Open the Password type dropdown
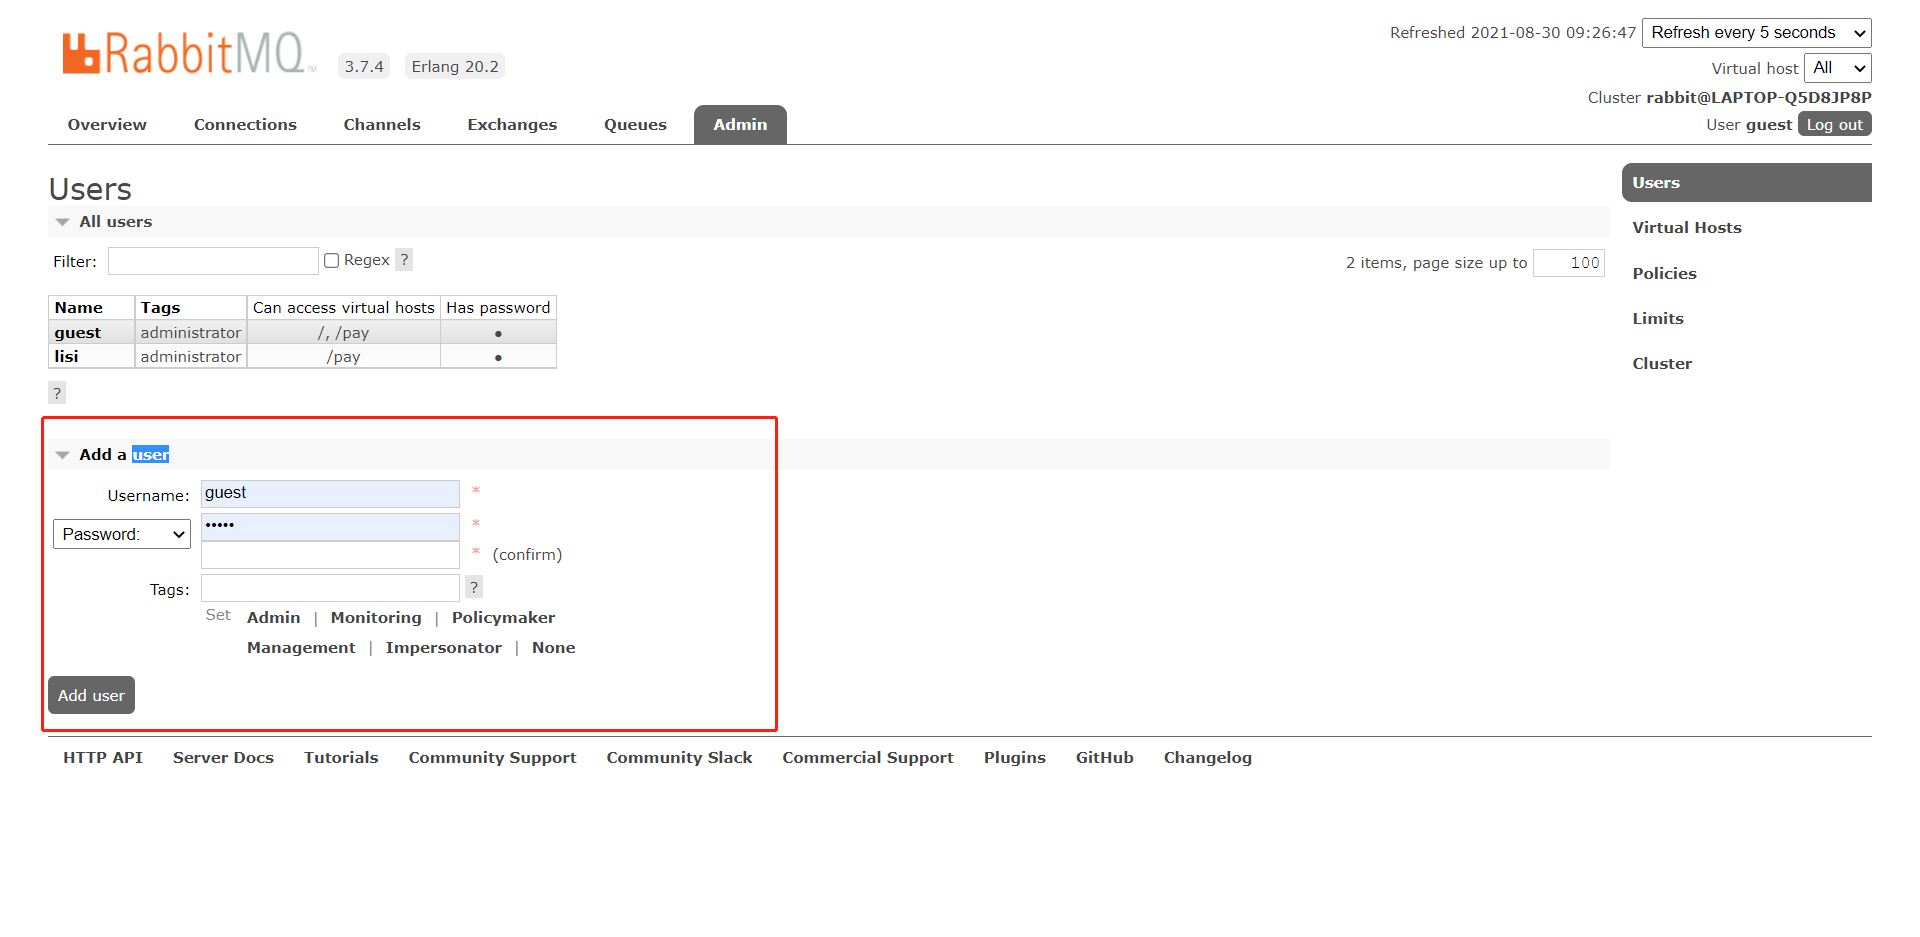This screenshot has height=937, width=1920. (122, 534)
